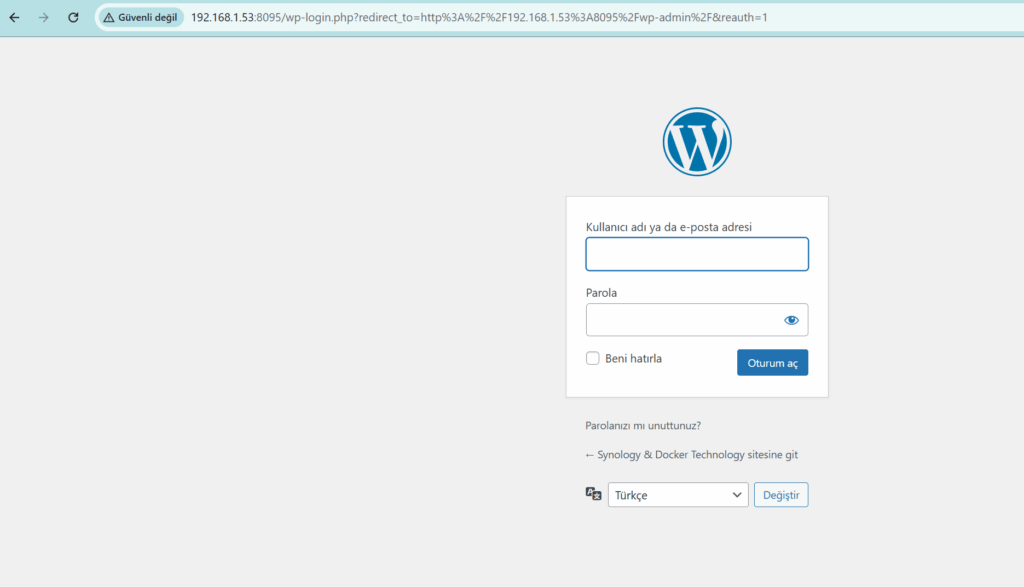1024x587 pixels.
Task: Open the 'Güvenli değil' security warning badge
Action: [140, 18]
